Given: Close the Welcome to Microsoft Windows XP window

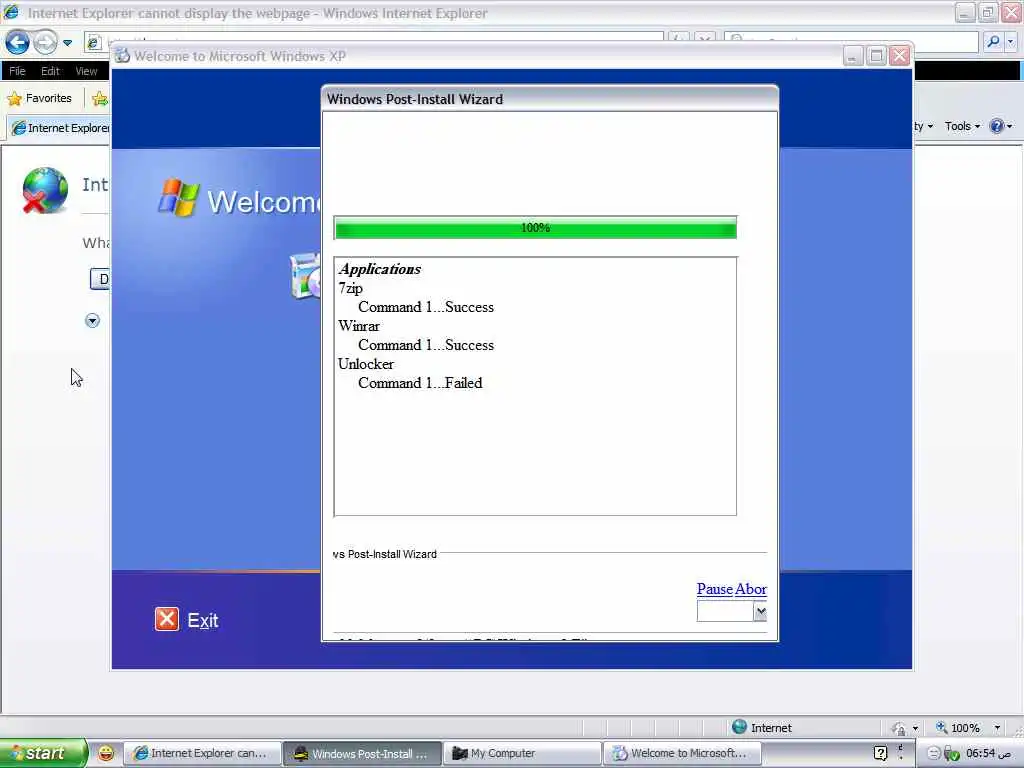Looking at the screenshot, I should tap(899, 56).
